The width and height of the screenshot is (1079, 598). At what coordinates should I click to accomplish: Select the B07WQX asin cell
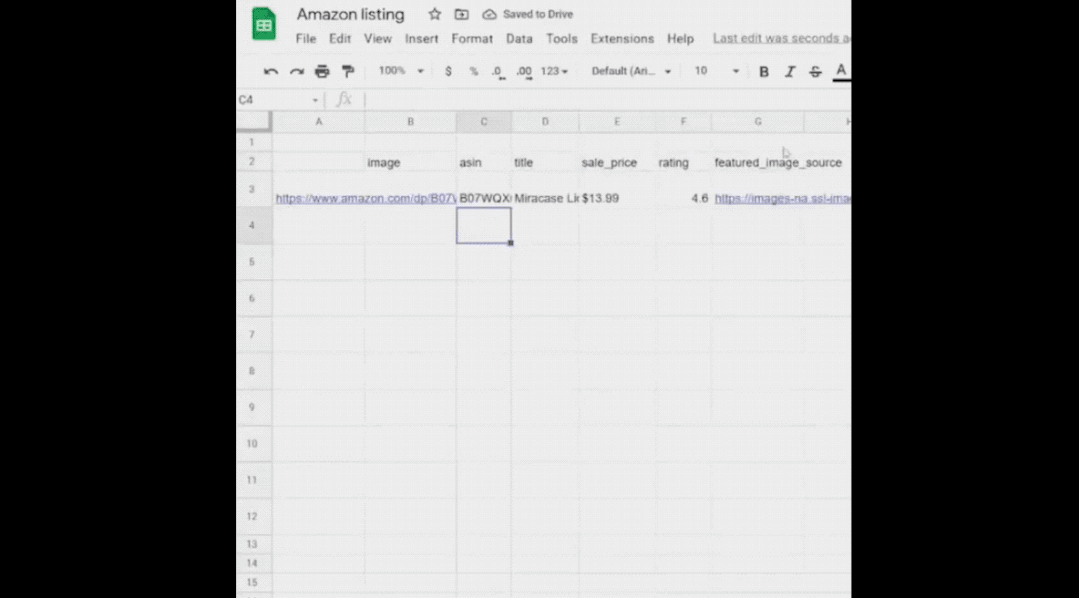[484, 190]
